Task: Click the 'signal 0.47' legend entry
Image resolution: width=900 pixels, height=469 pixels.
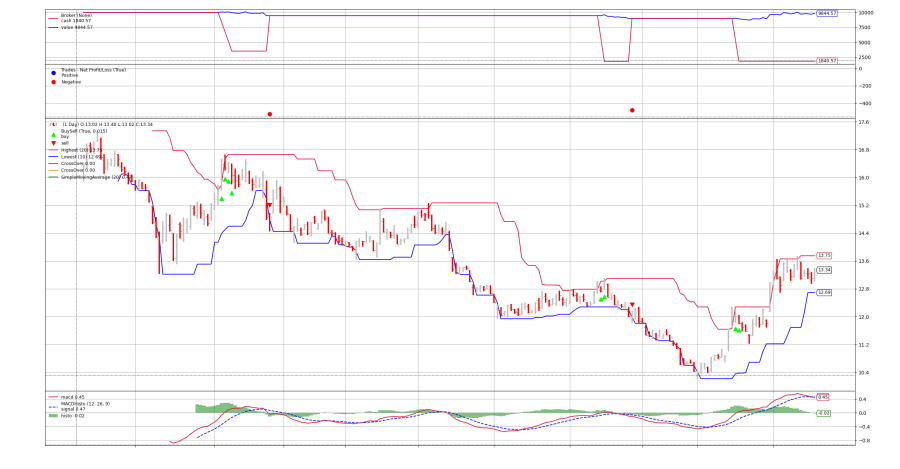Action: click(x=73, y=409)
